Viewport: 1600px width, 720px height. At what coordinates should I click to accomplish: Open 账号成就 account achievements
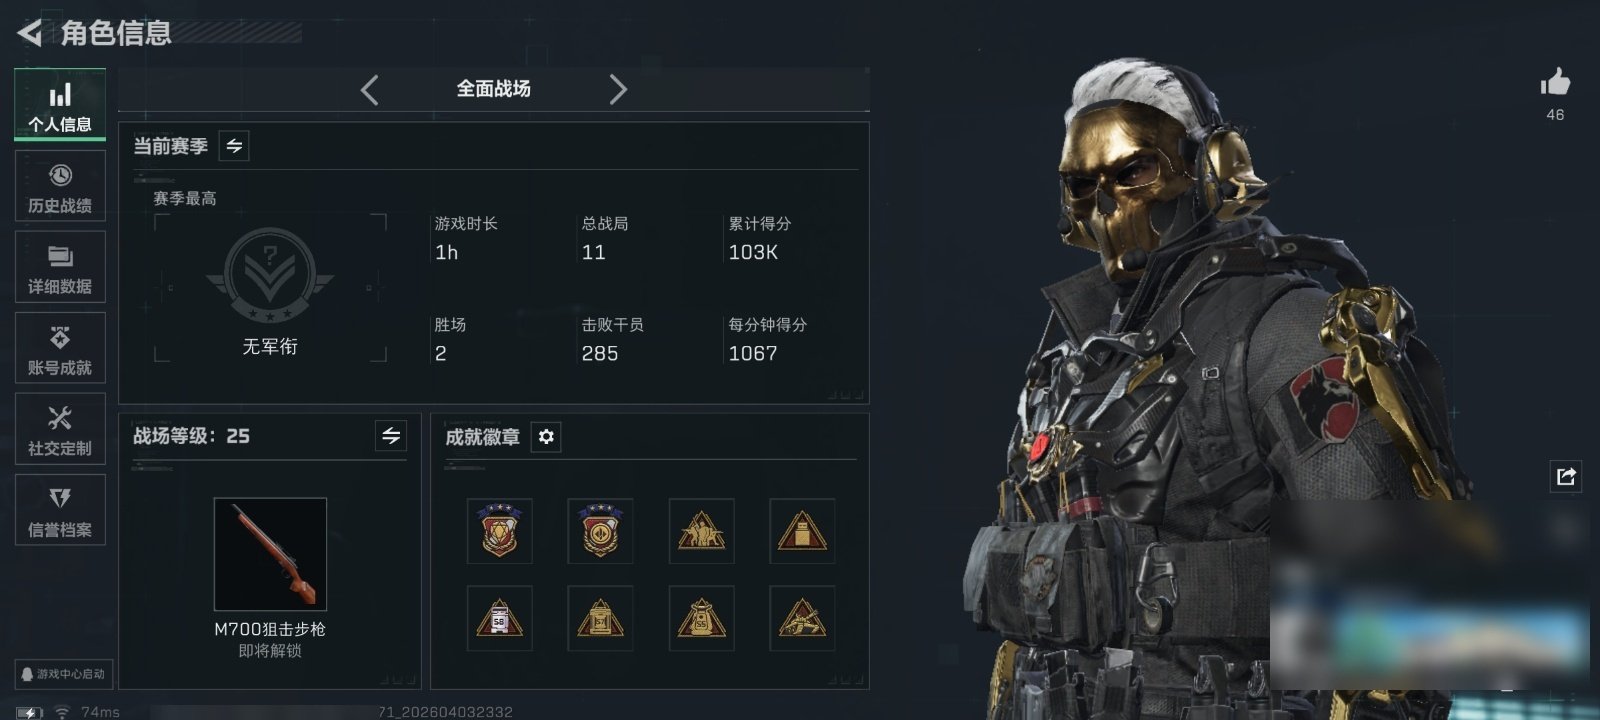click(x=60, y=348)
